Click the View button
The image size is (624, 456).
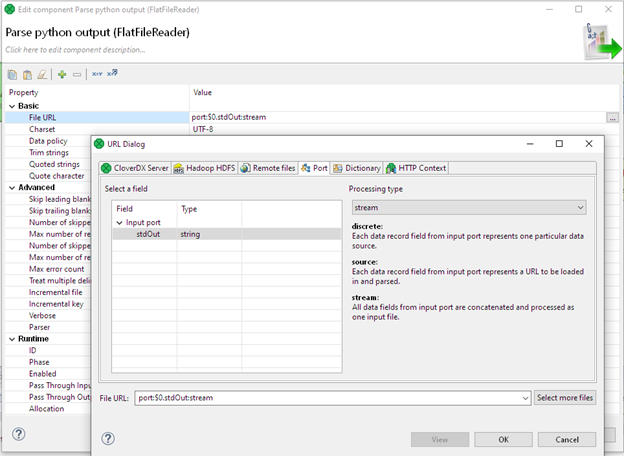click(440, 439)
